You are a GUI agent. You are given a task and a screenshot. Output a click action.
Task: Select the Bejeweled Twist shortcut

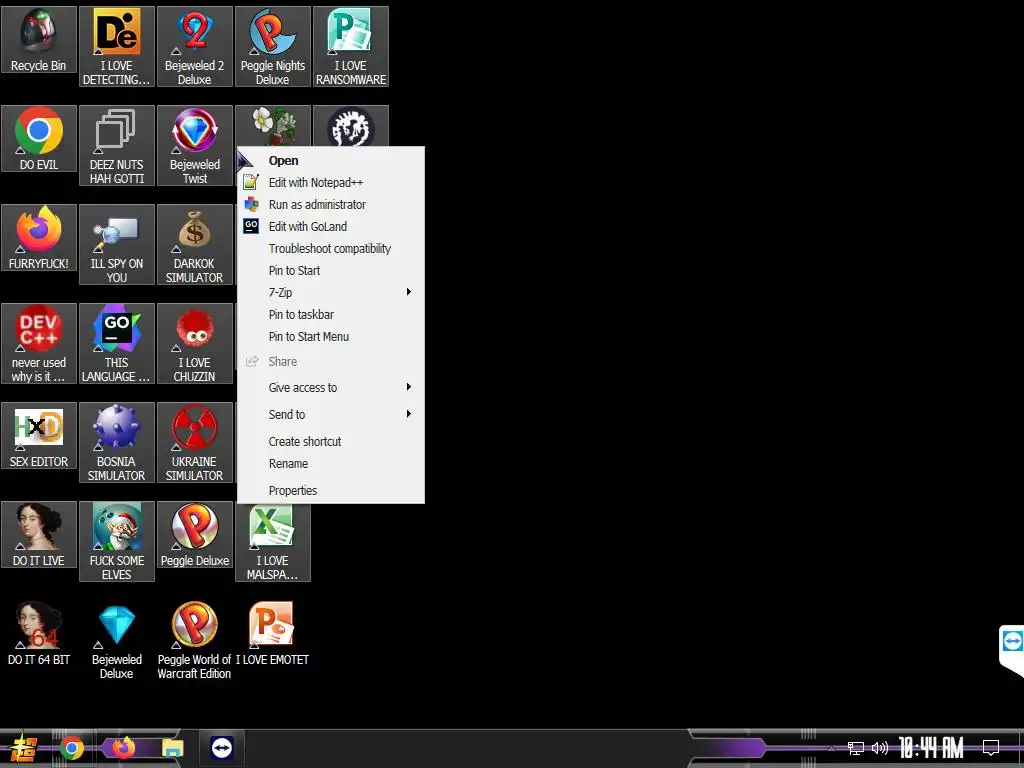pos(195,146)
